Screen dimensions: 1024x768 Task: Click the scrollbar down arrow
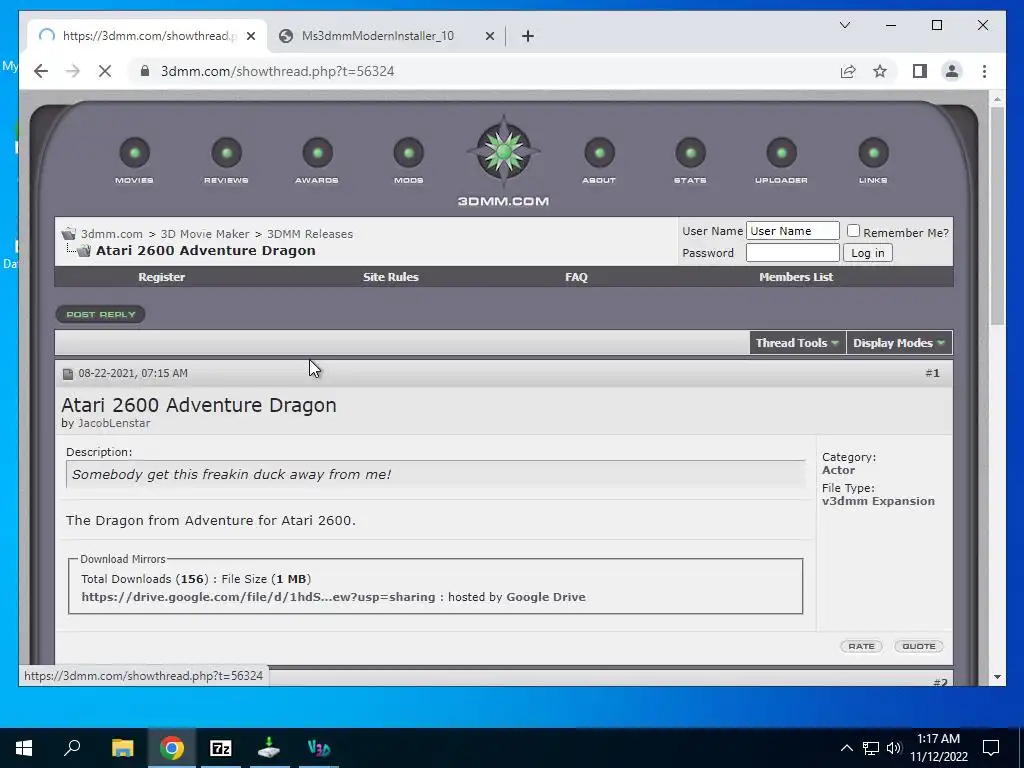tap(997, 677)
